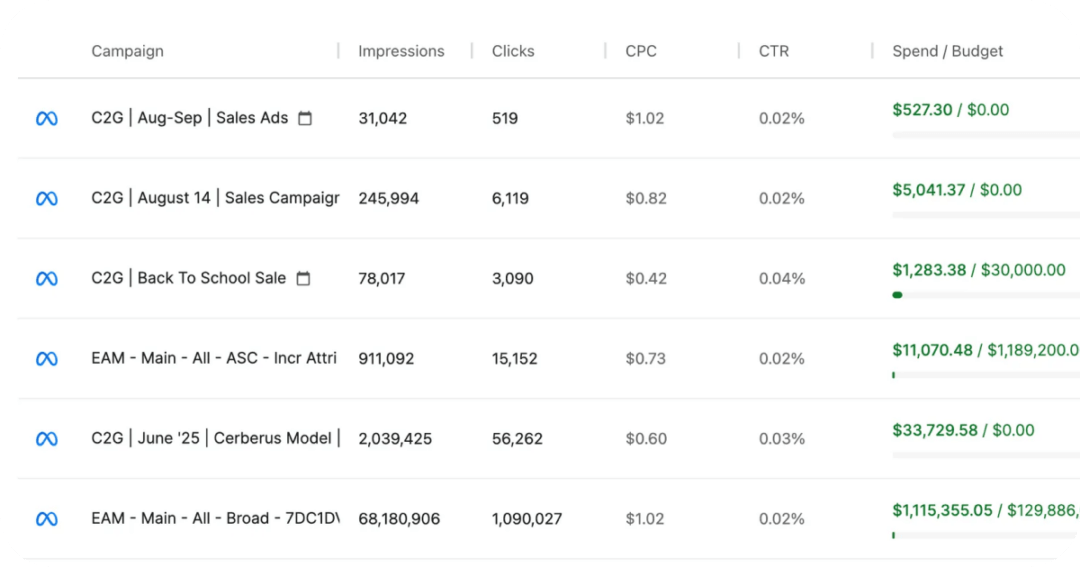Sort by the Campaign column header

(x=127, y=51)
